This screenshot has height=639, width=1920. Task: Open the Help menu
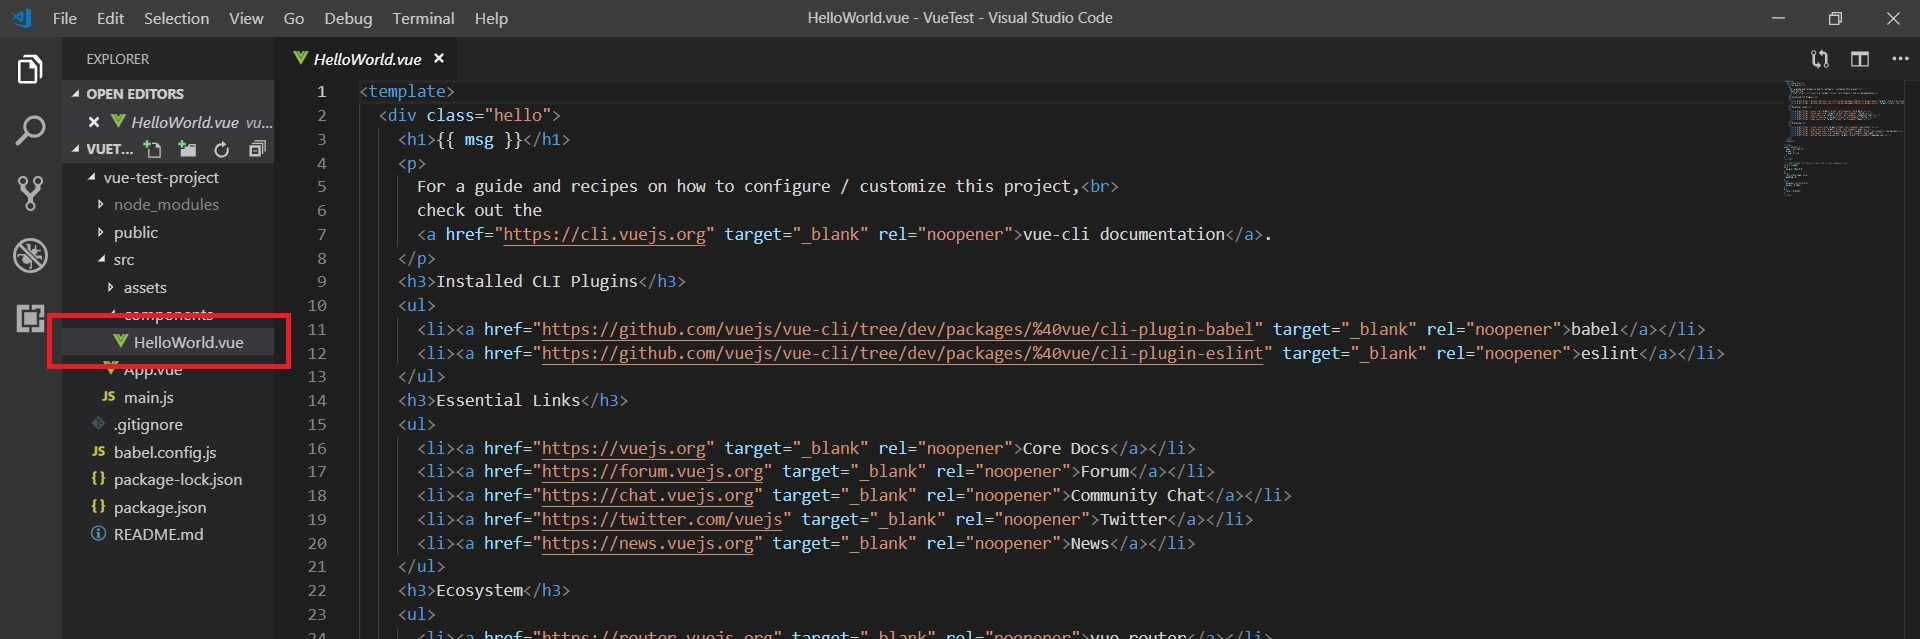[x=491, y=18]
